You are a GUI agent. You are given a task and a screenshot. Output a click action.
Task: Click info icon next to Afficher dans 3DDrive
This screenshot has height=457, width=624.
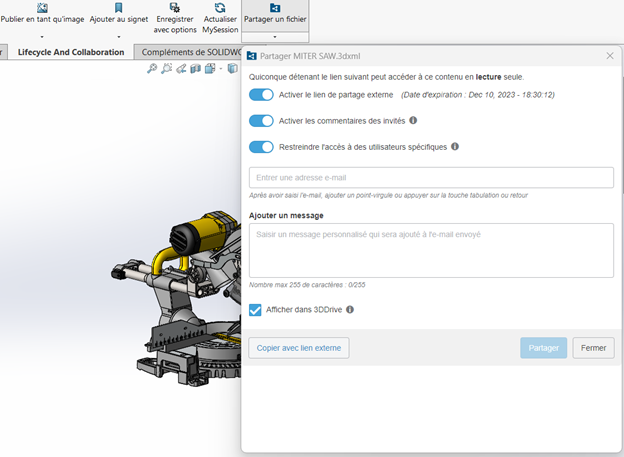[350, 309]
